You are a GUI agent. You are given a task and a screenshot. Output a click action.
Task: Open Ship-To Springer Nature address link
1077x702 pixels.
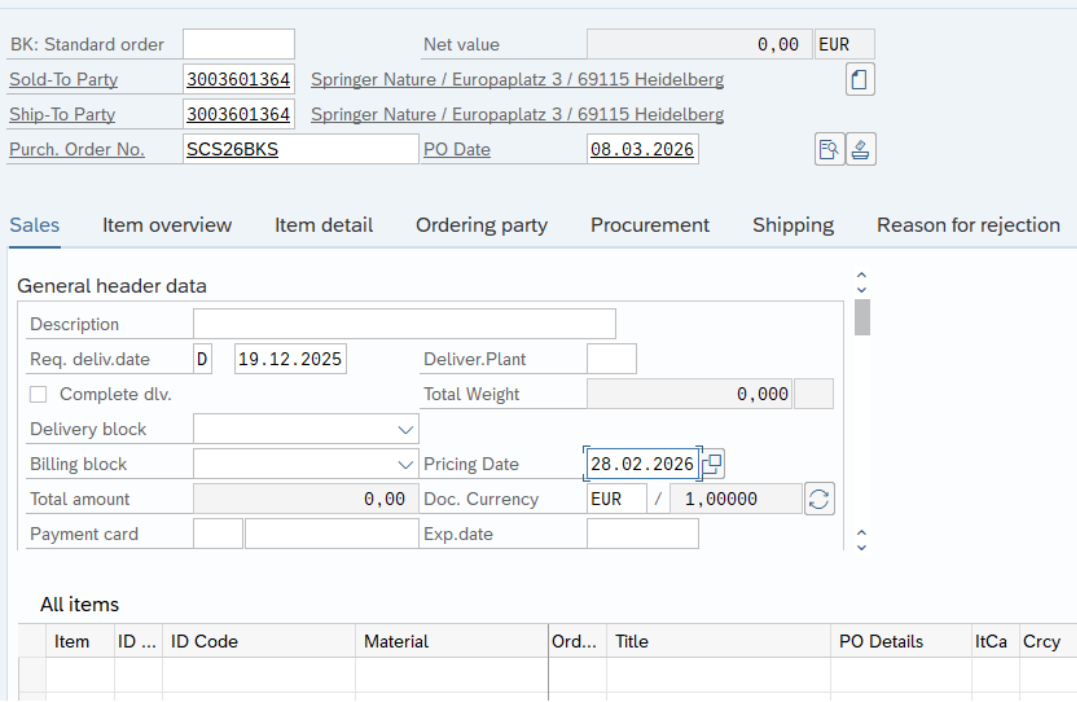tap(517, 115)
